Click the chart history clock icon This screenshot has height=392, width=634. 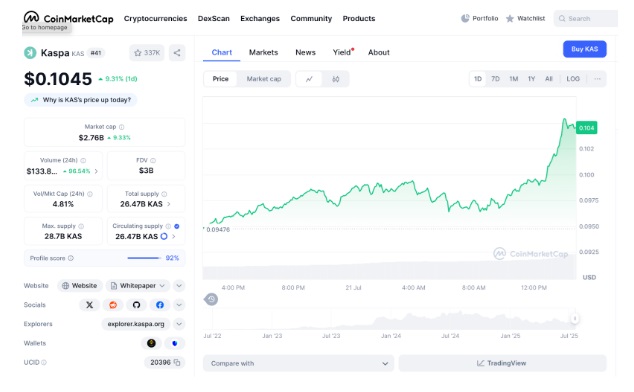click(x=211, y=299)
